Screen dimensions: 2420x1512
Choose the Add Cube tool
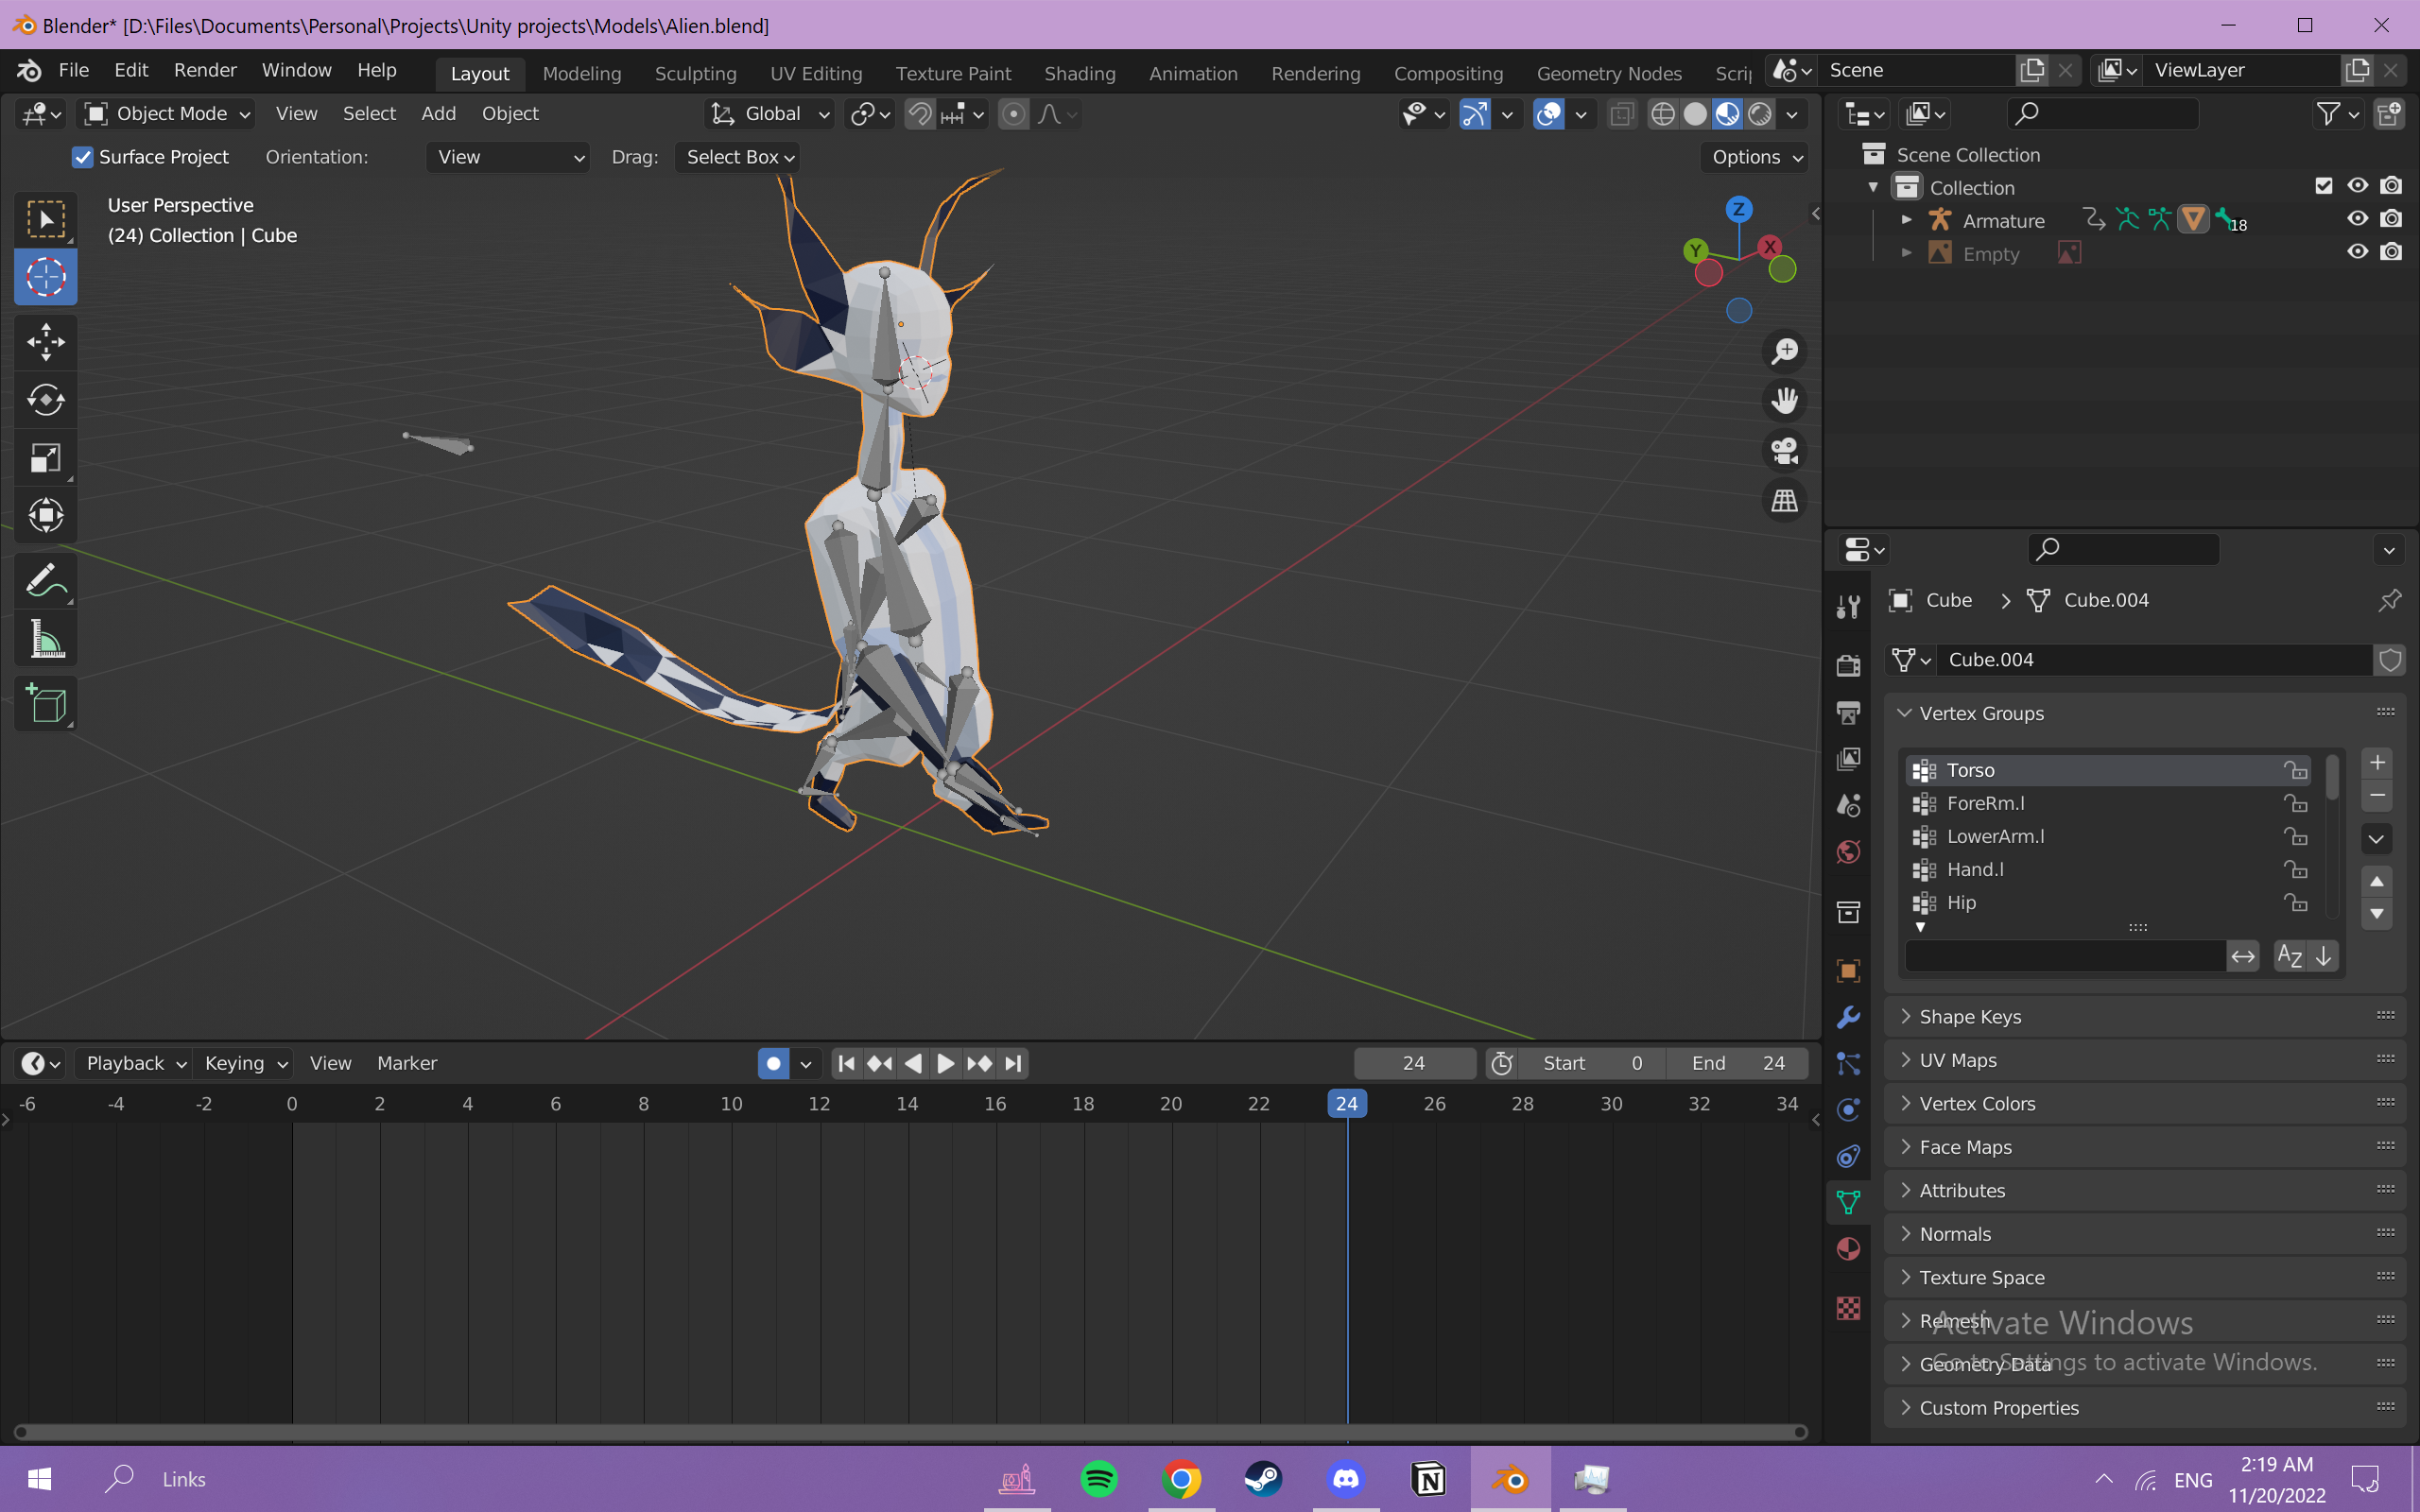click(x=46, y=704)
